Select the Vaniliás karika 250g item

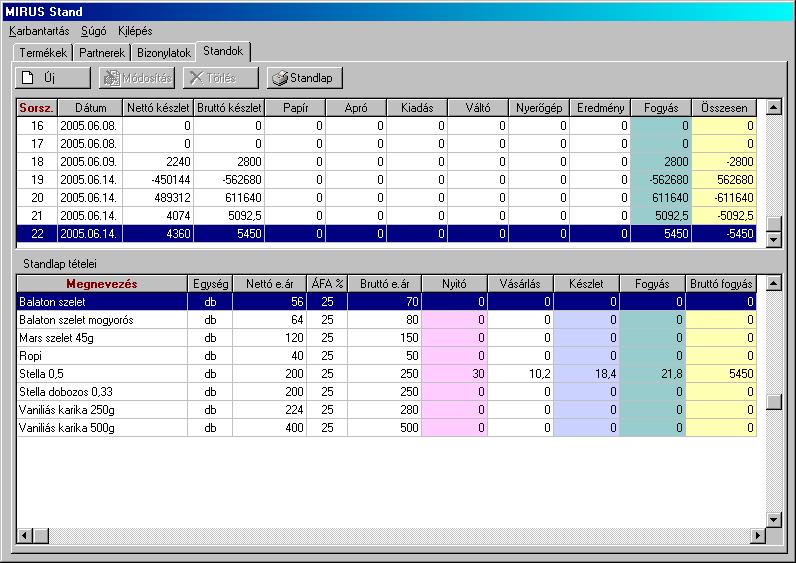386,410
